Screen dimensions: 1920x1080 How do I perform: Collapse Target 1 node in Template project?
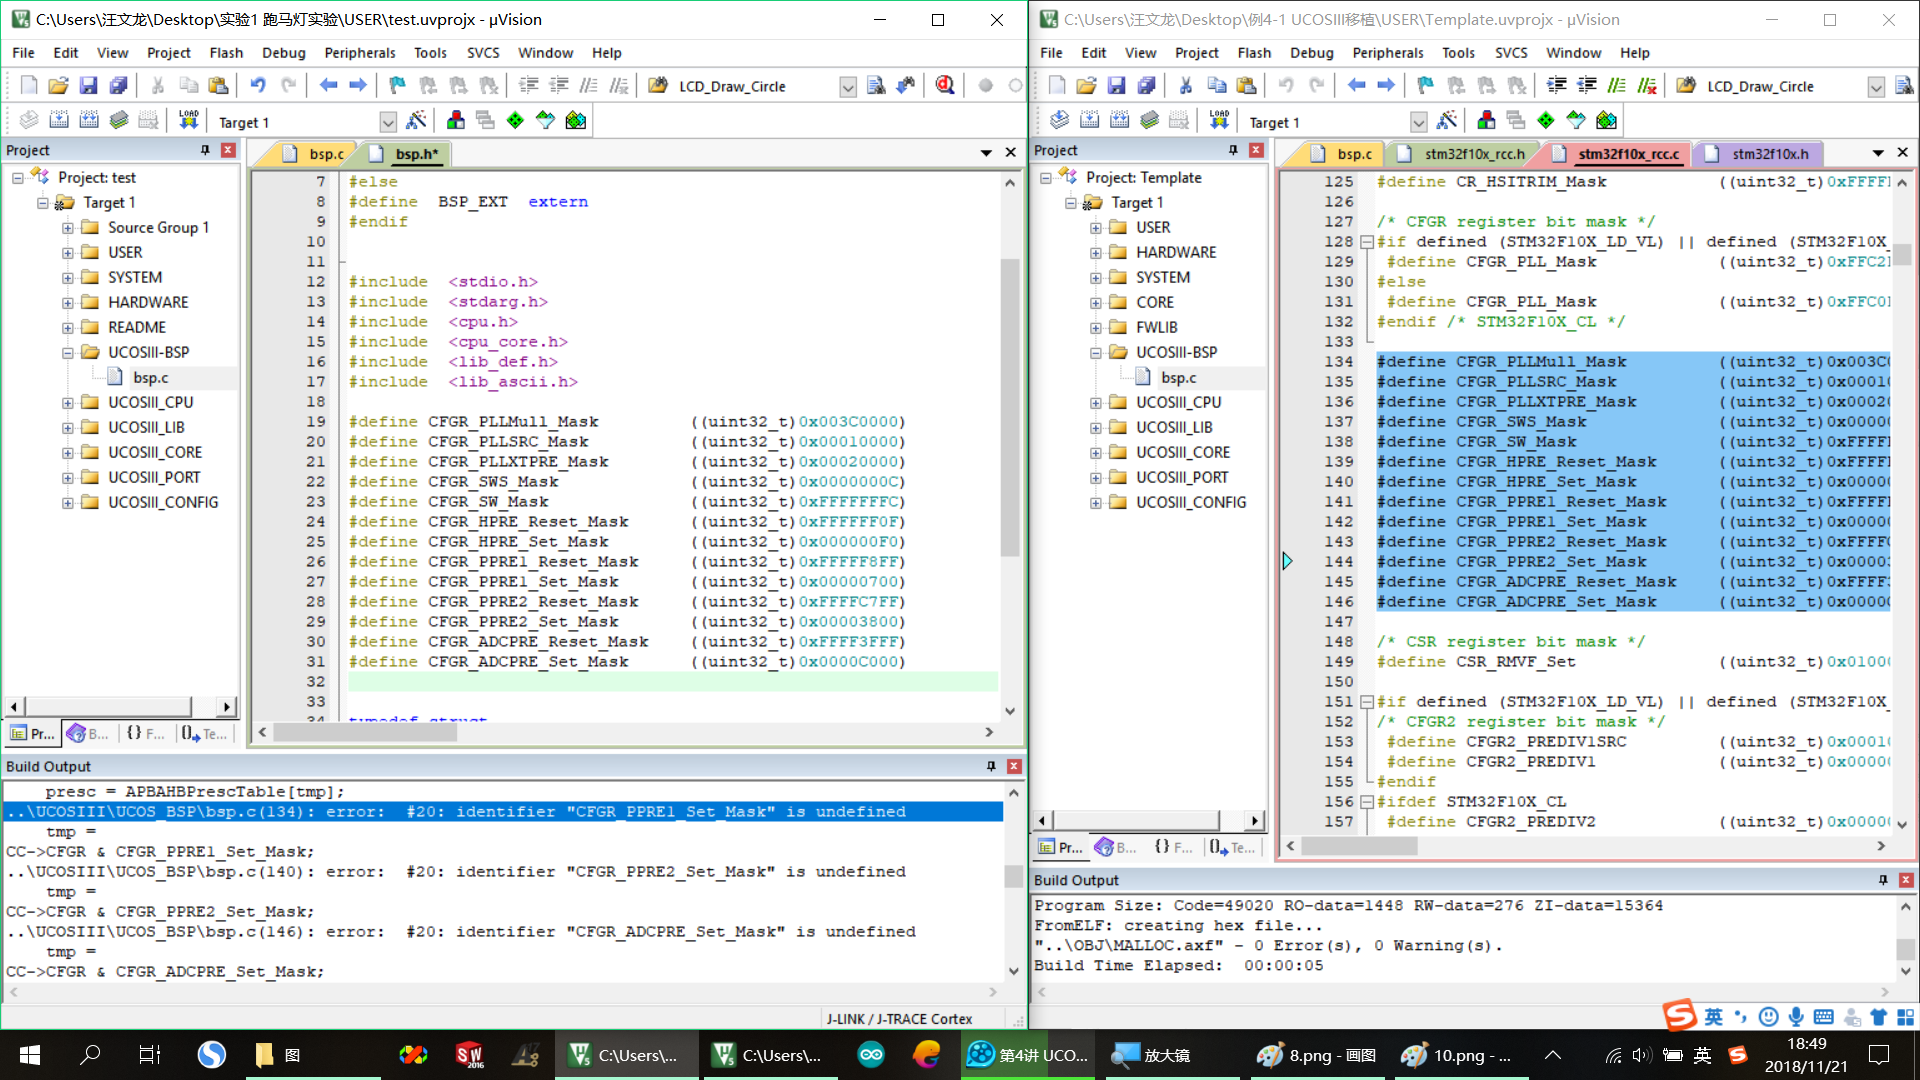1070,203
